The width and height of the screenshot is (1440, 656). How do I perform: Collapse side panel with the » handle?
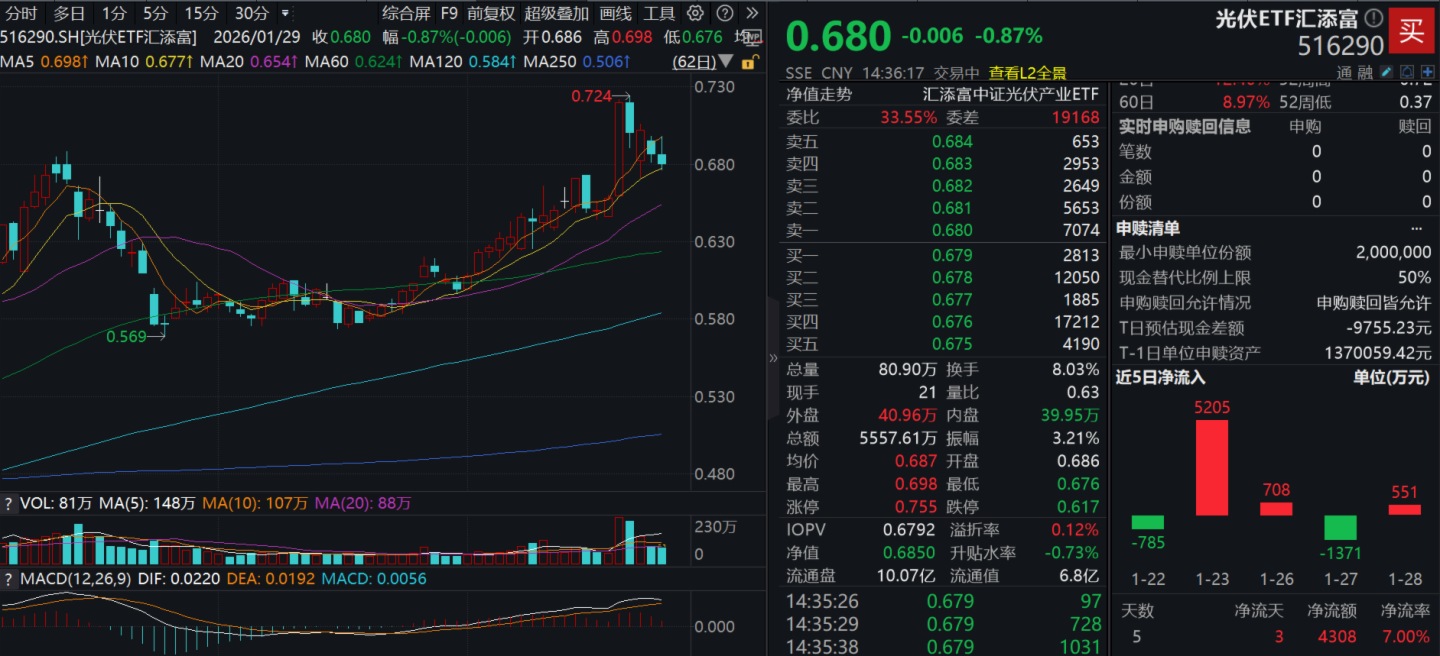(772, 358)
